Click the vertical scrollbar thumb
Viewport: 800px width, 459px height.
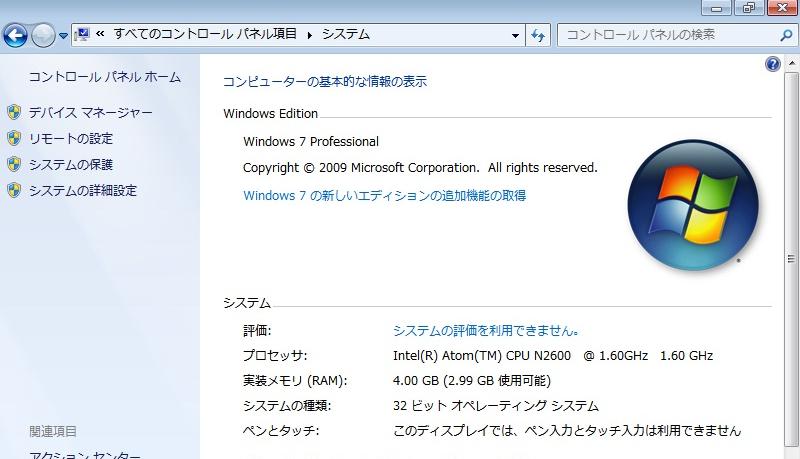792,259
